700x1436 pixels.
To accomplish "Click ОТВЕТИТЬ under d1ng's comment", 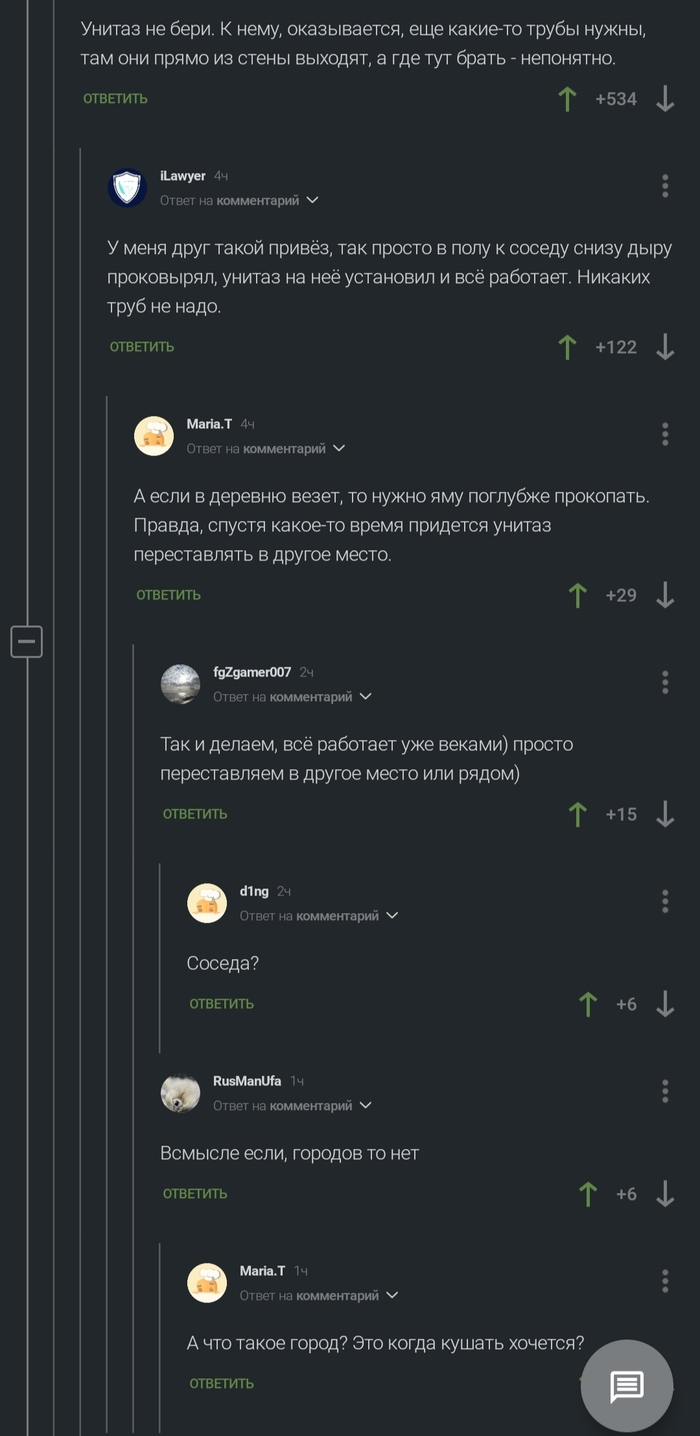I will (220, 1004).
